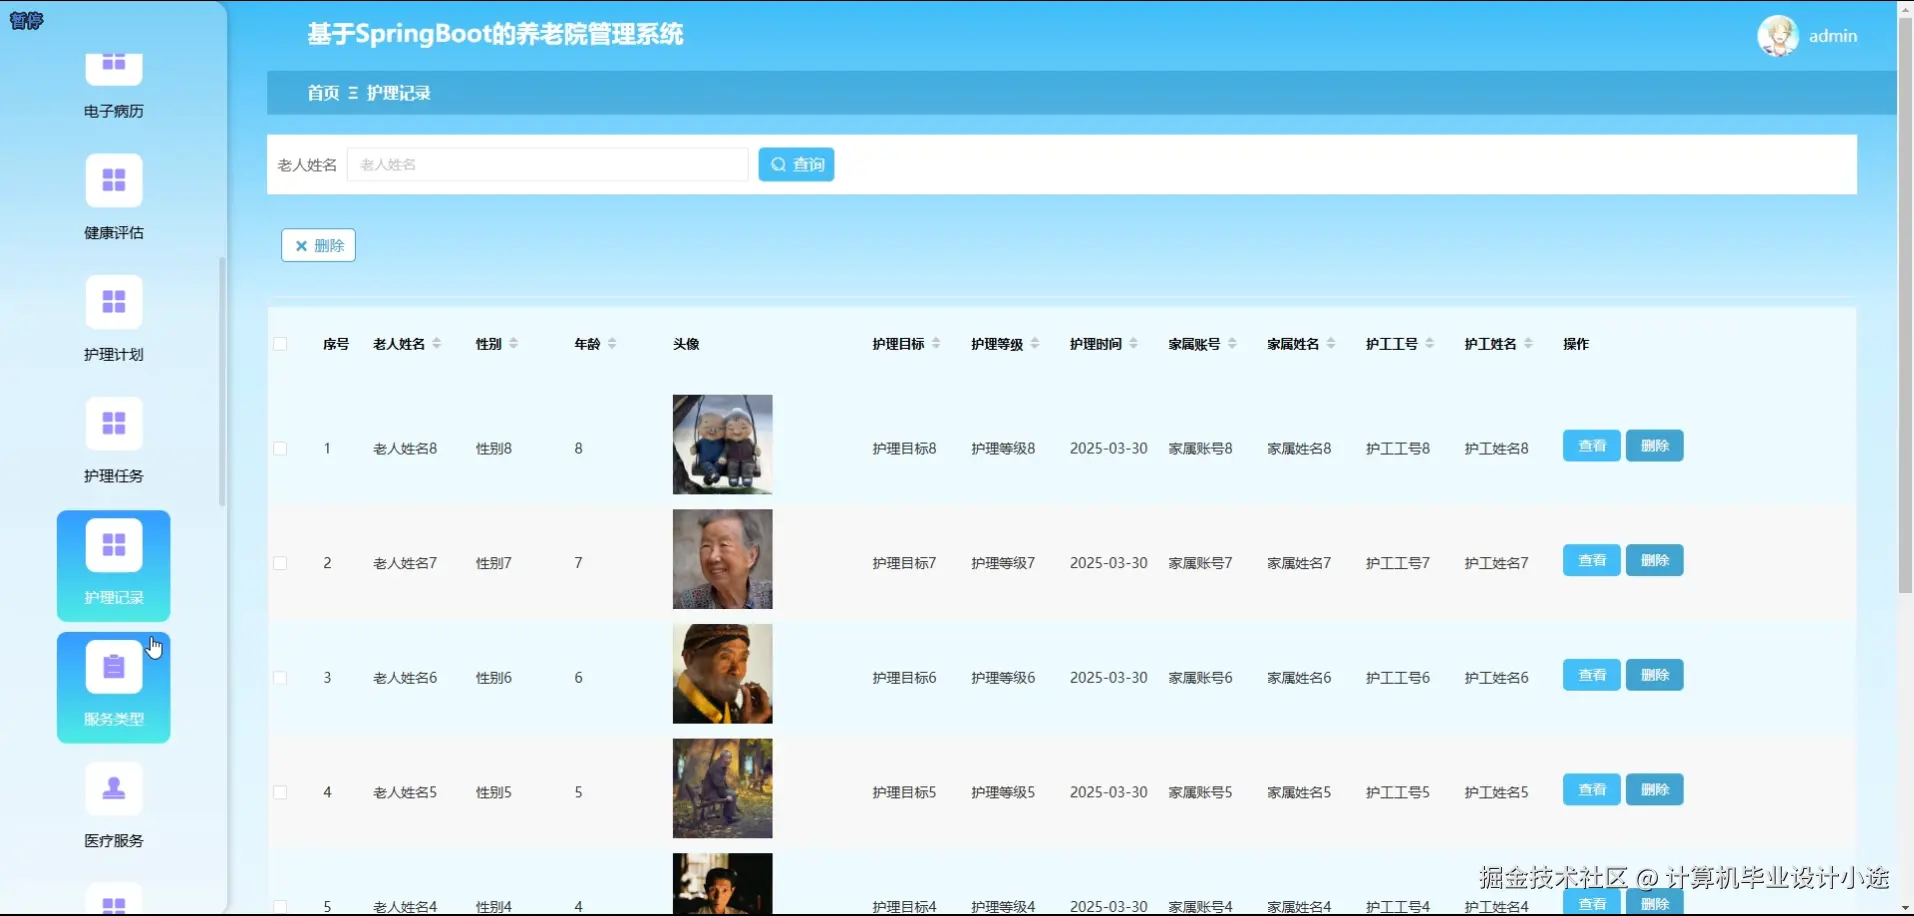1914x916 pixels.
Task: Click the 查询 search button
Action: coord(796,165)
